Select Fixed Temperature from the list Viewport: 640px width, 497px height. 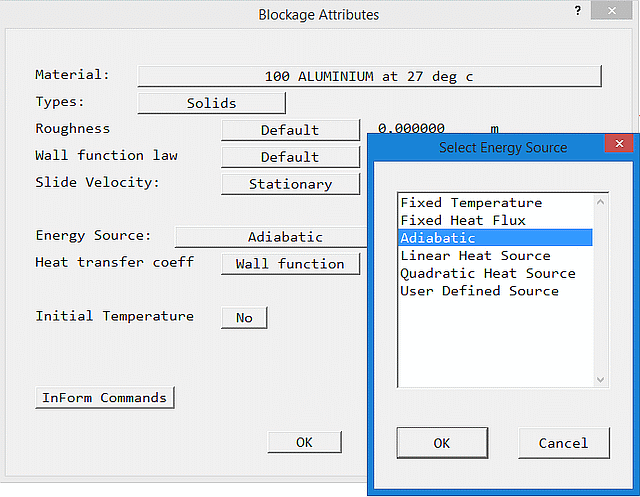coord(471,203)
